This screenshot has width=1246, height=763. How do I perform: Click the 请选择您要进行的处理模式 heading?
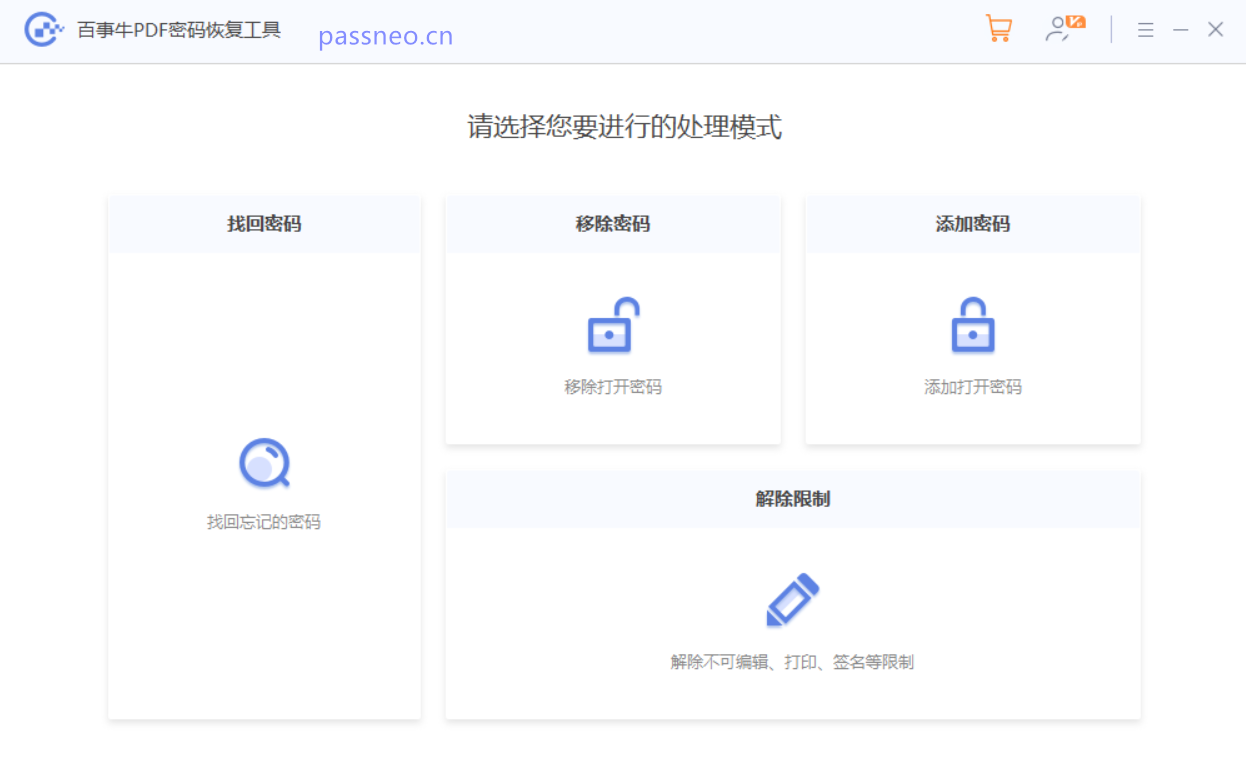[x=625, y=127]
